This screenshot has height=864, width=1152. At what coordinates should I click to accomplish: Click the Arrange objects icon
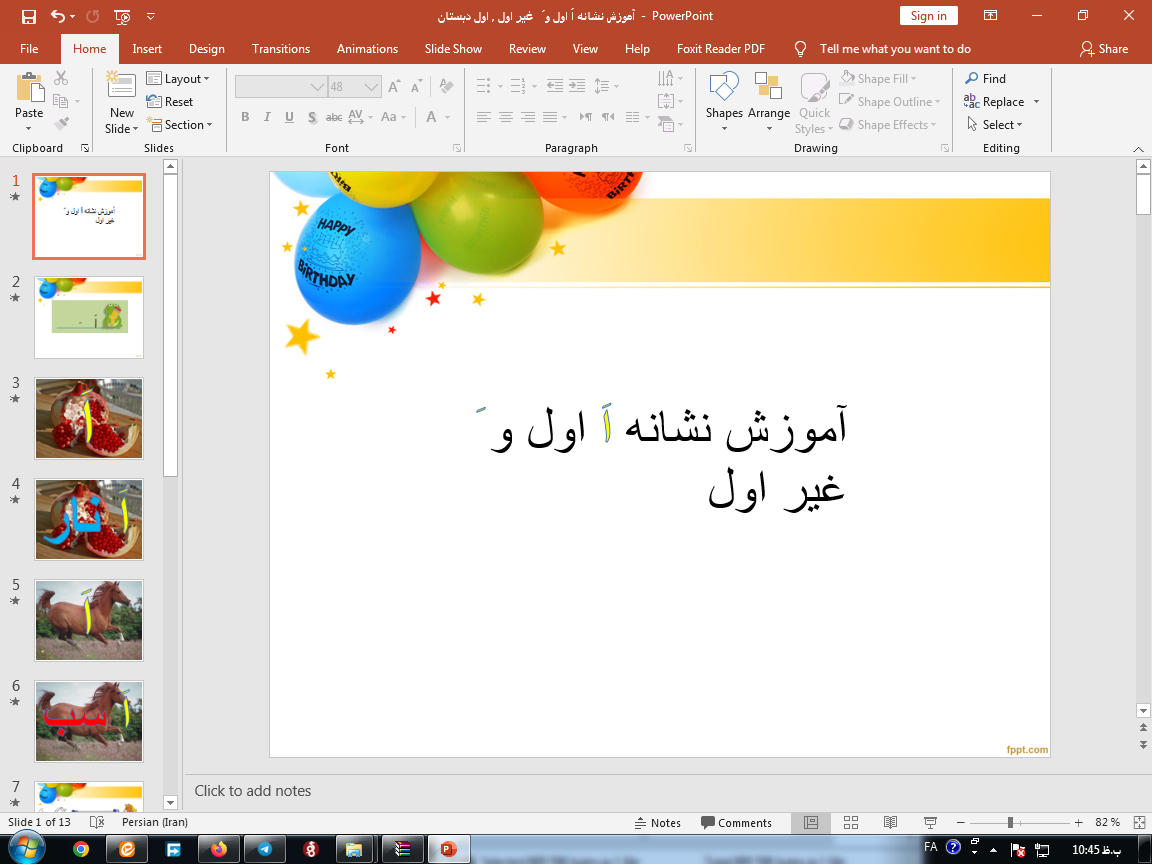[768, 86]
